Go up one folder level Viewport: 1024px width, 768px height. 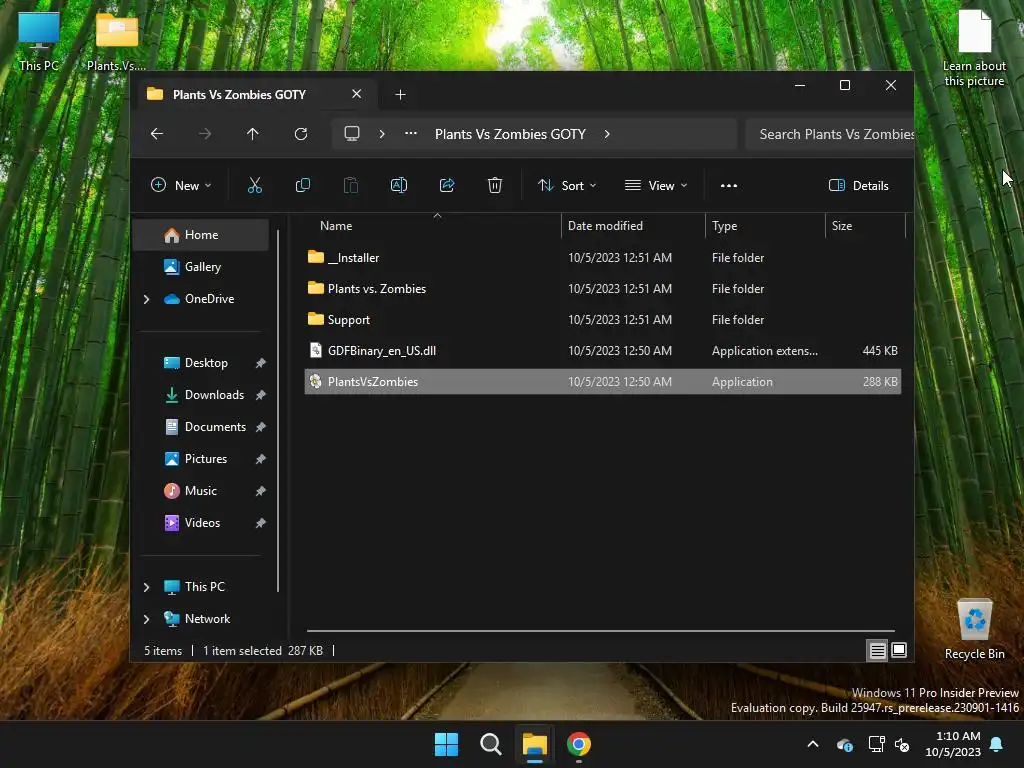[253, 134]
